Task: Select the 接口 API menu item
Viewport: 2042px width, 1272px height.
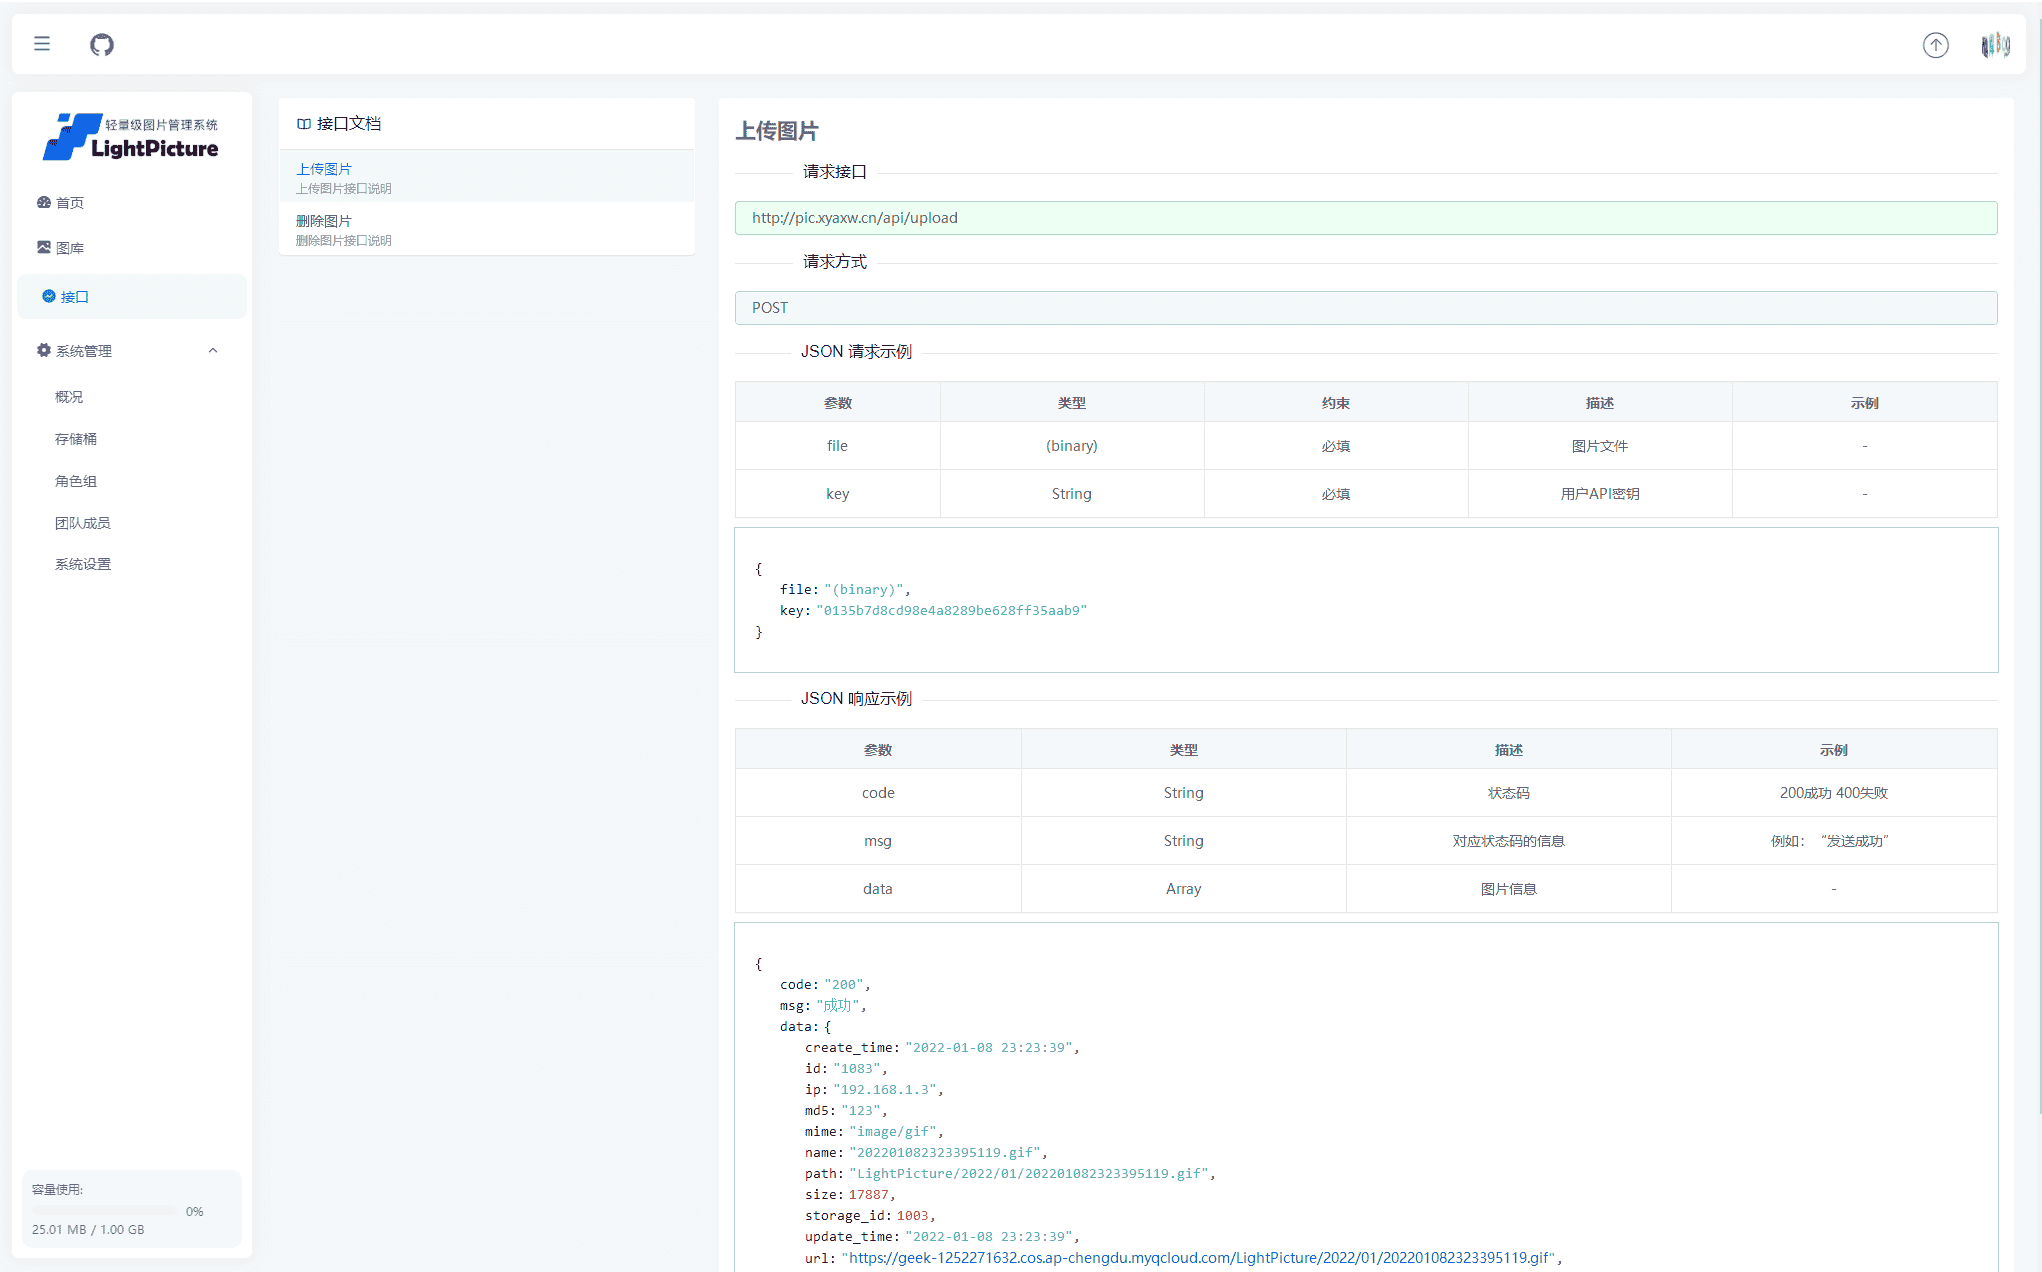Action: click(x=74, y=297)
